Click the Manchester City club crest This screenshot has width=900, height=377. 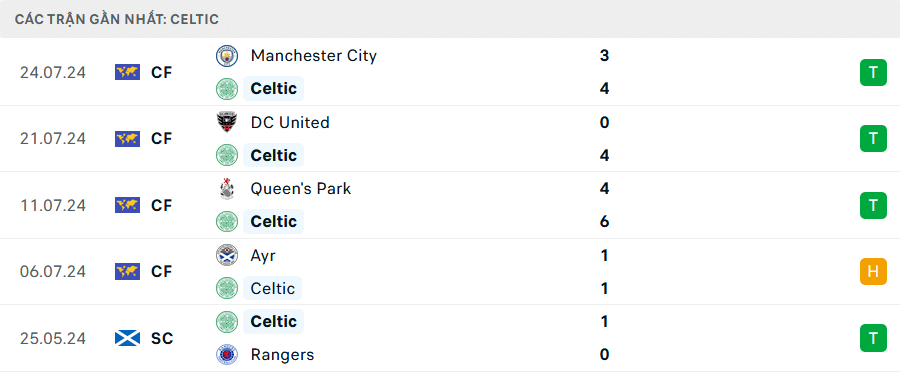click(227, 56)
